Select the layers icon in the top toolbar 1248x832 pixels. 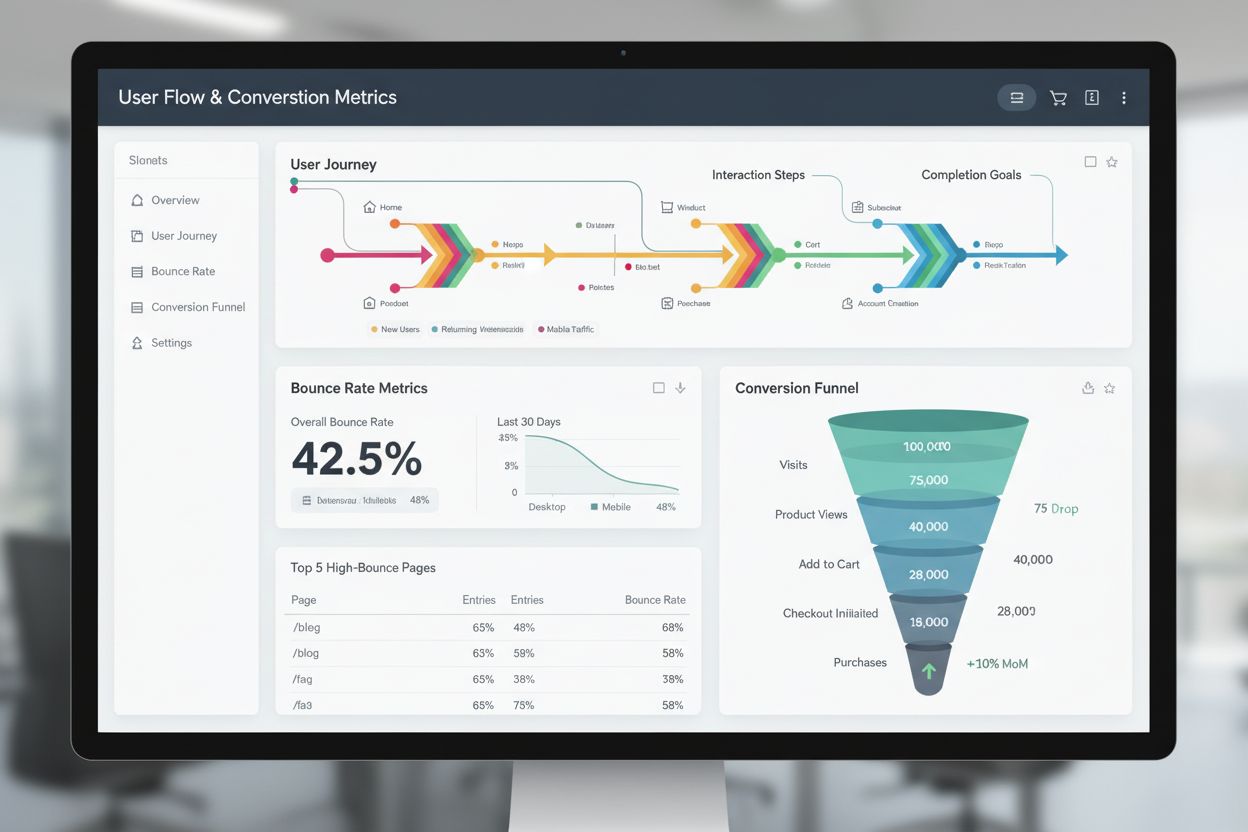(x=1016, y=97)
